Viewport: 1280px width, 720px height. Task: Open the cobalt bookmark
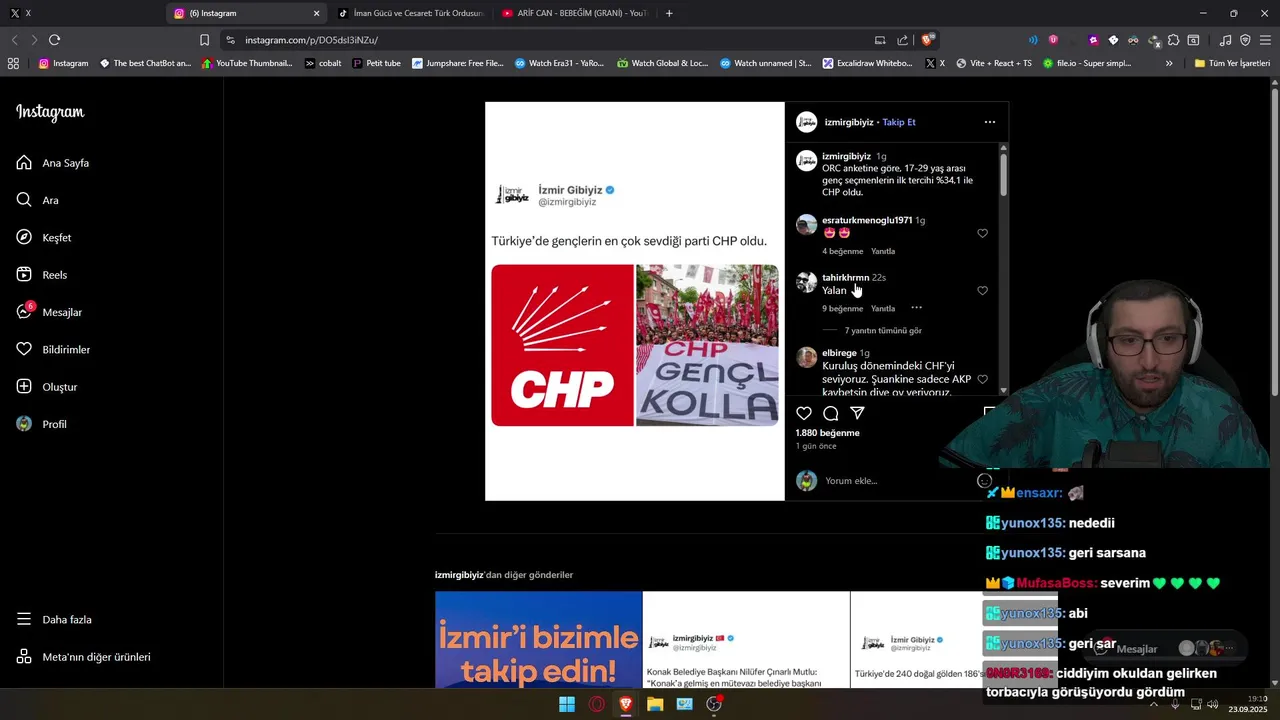click(323, 63)
